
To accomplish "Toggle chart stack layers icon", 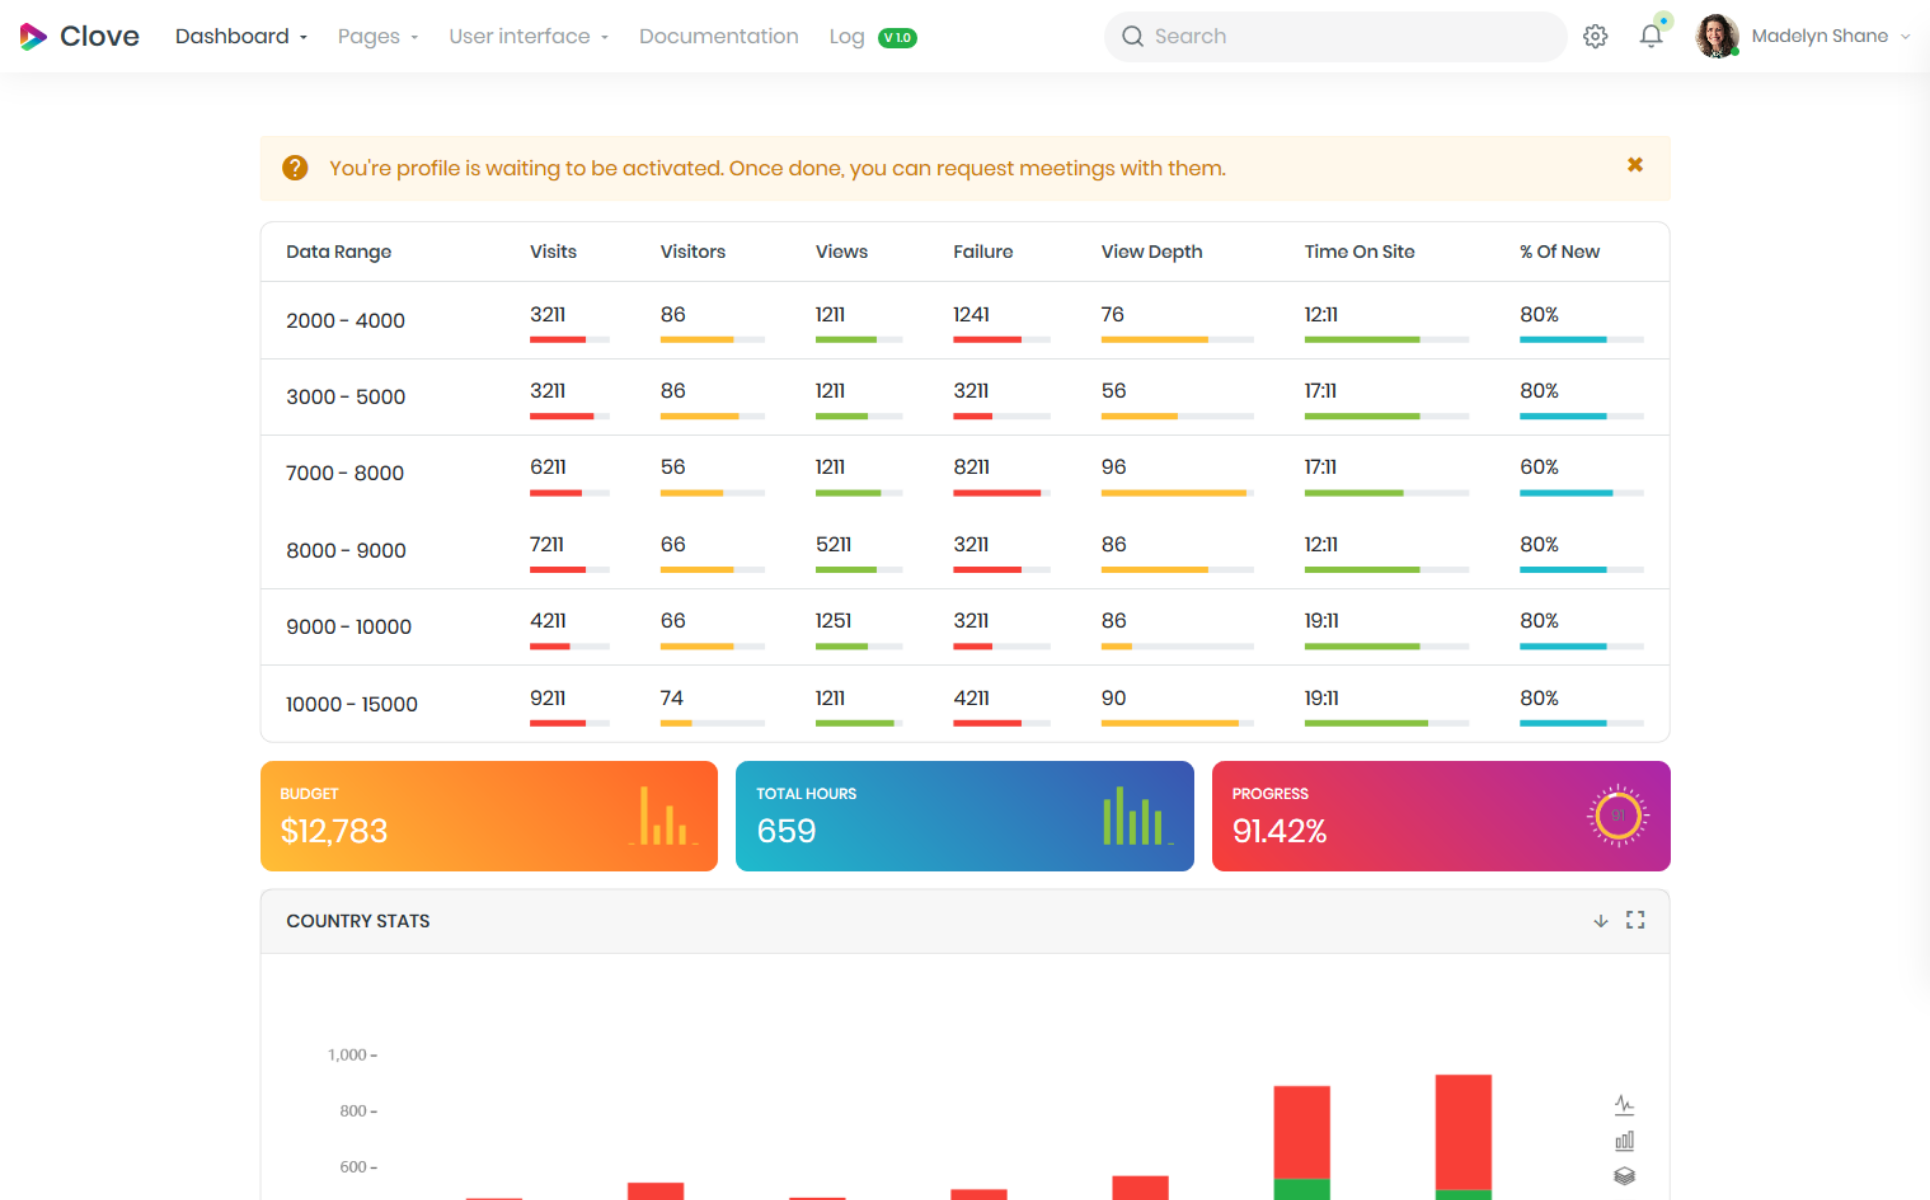I will [1624, 1176].
